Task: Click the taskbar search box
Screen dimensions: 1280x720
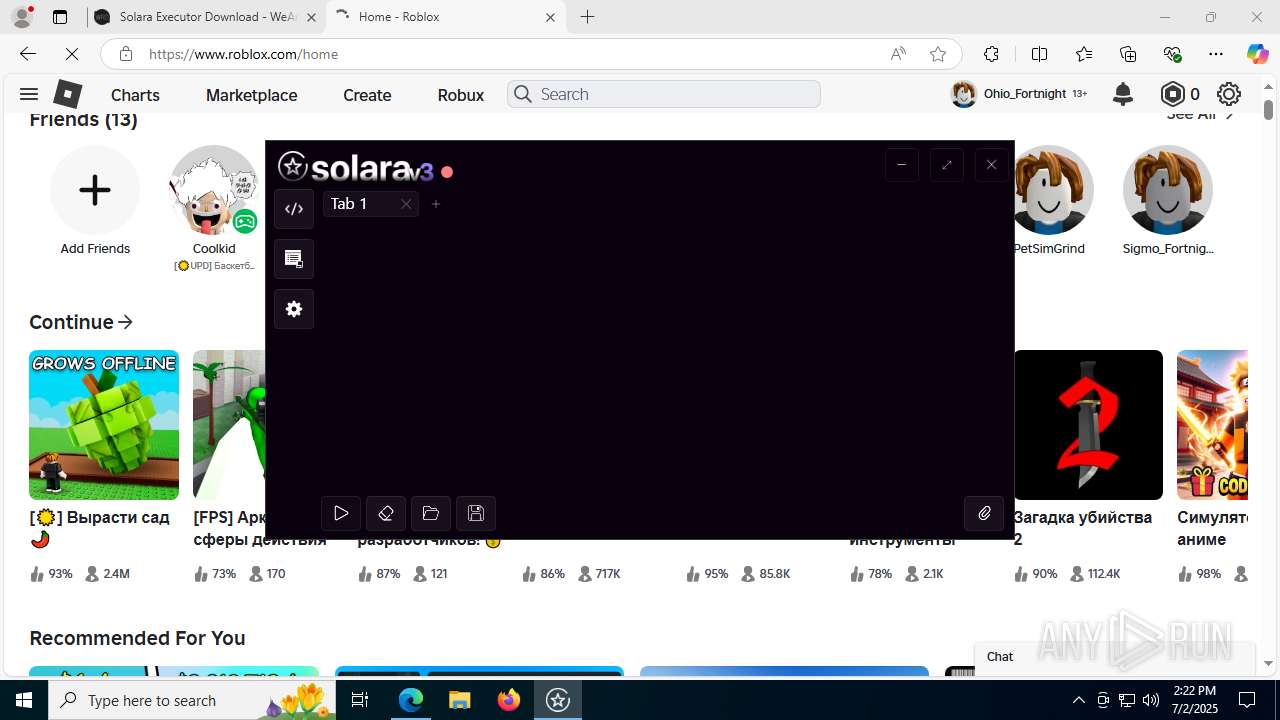Action: pyautogui.click(x=192, y=700)
